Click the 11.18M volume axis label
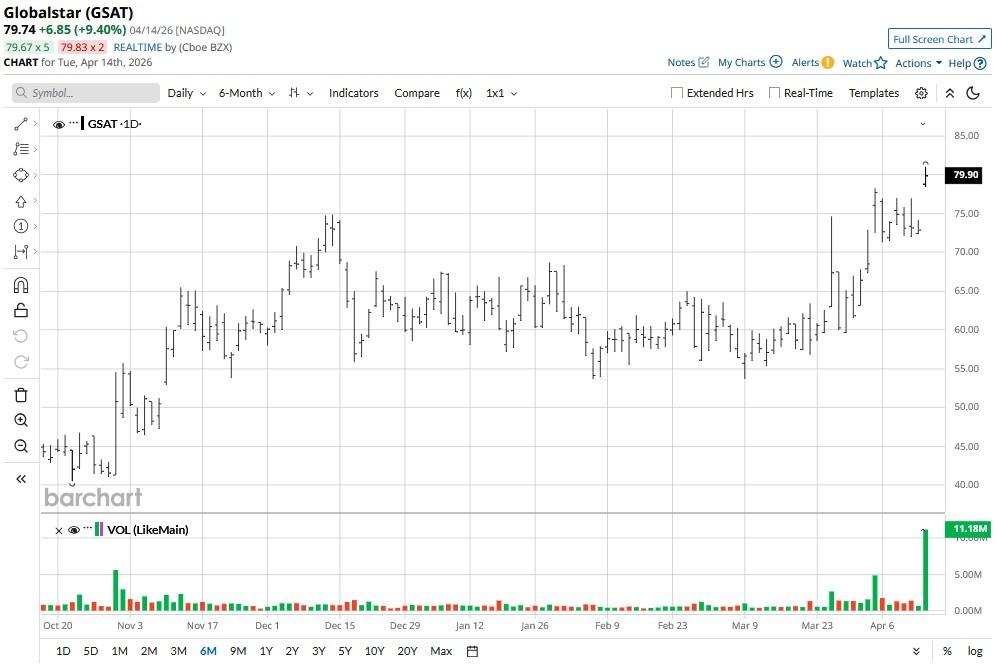The width and height of the screenshot is (998, 670). [969, 529]
